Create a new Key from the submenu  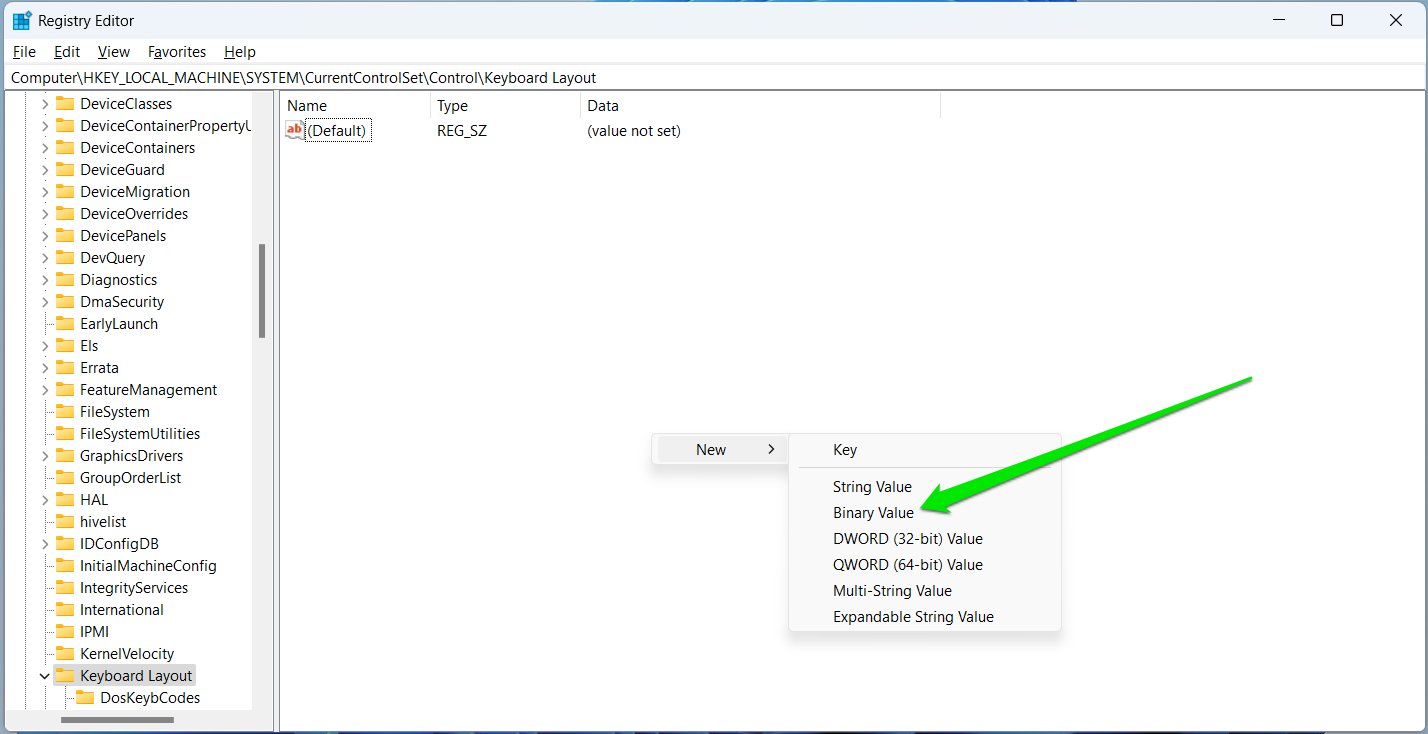pos(845,449)
